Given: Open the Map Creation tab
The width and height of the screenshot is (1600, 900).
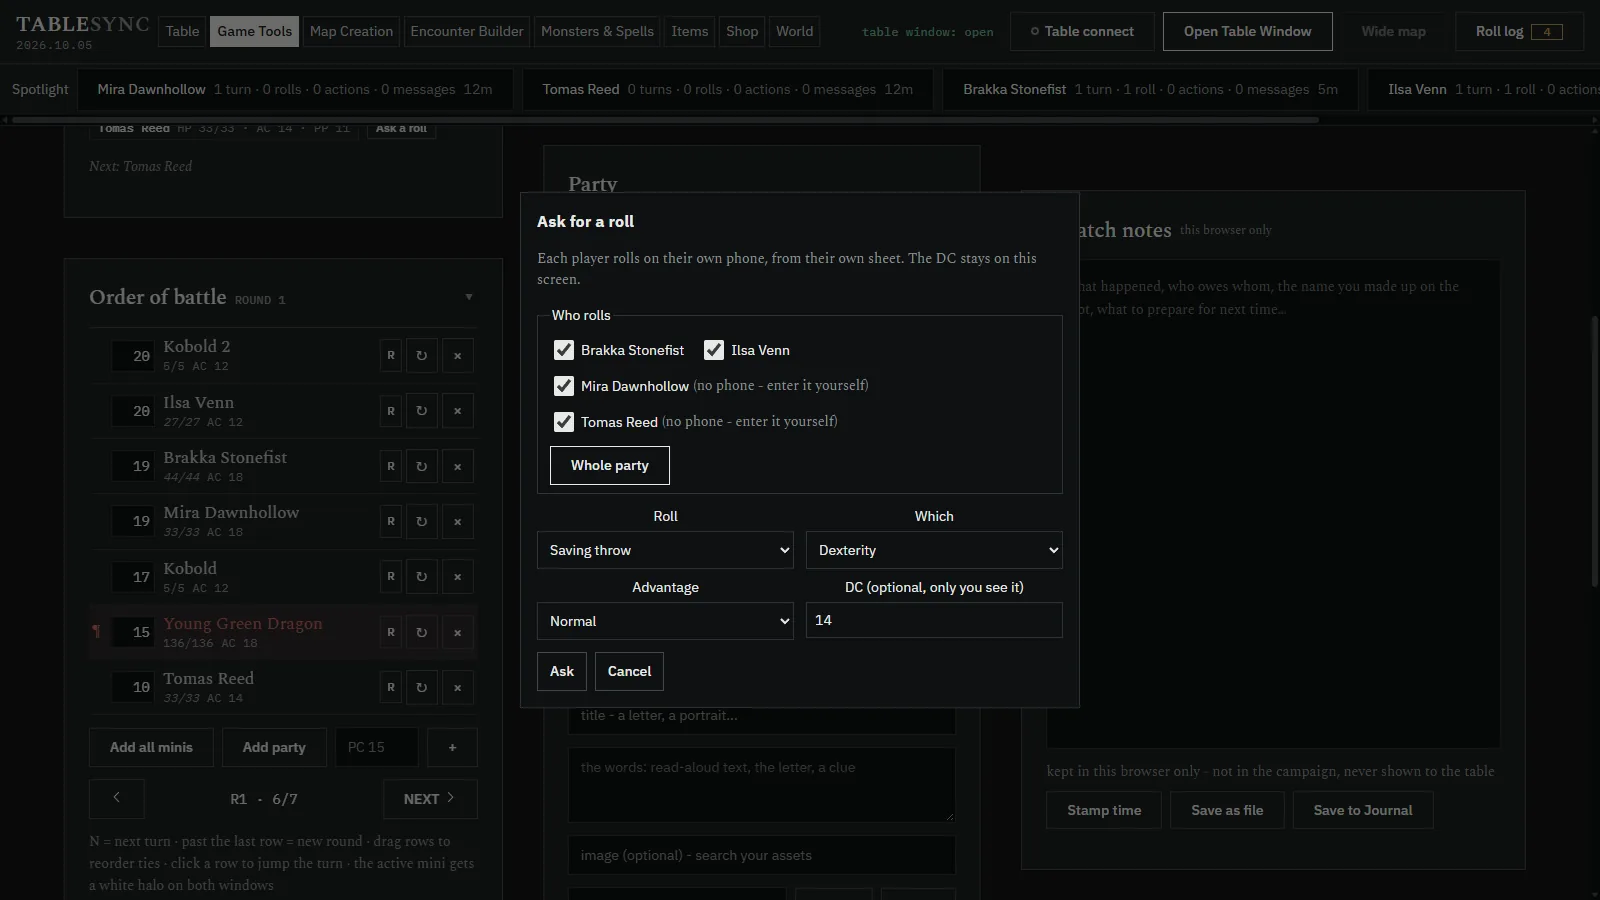Looking at the screenshot, I should pyautogui.click(x=351, y=31).
